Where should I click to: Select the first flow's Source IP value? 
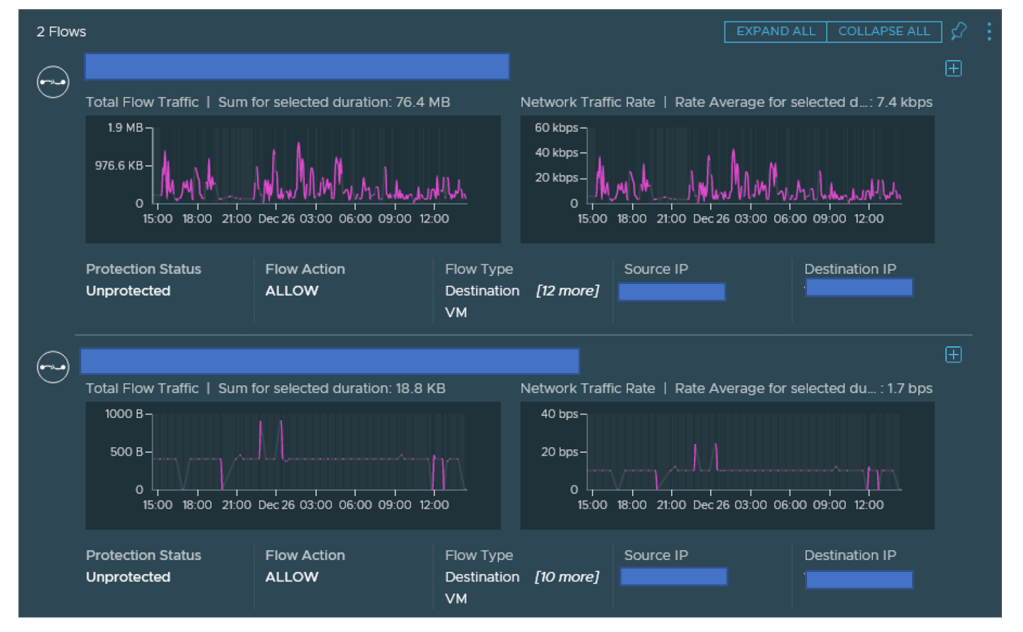[672, 292]
